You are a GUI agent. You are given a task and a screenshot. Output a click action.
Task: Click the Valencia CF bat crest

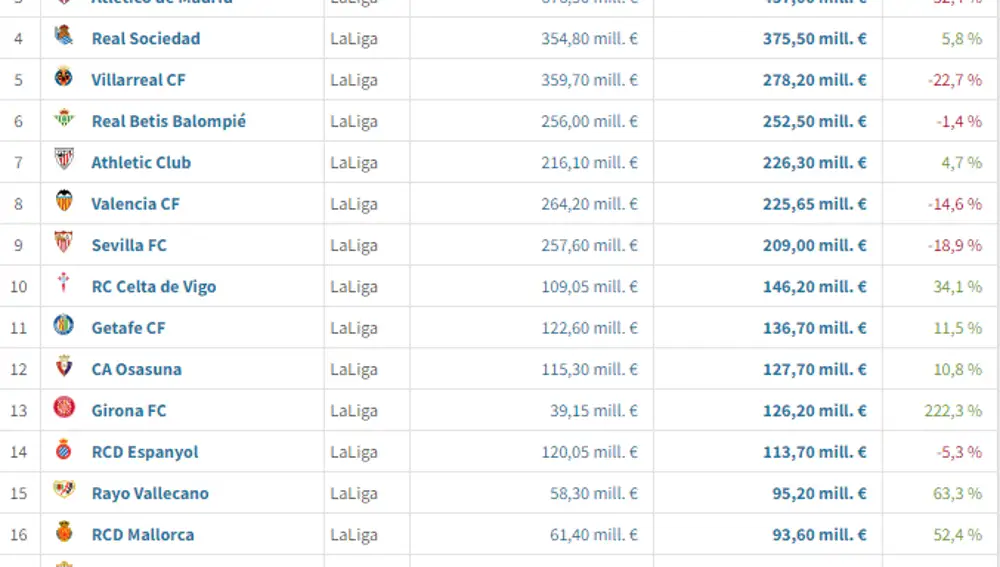[x=64, y=200]
